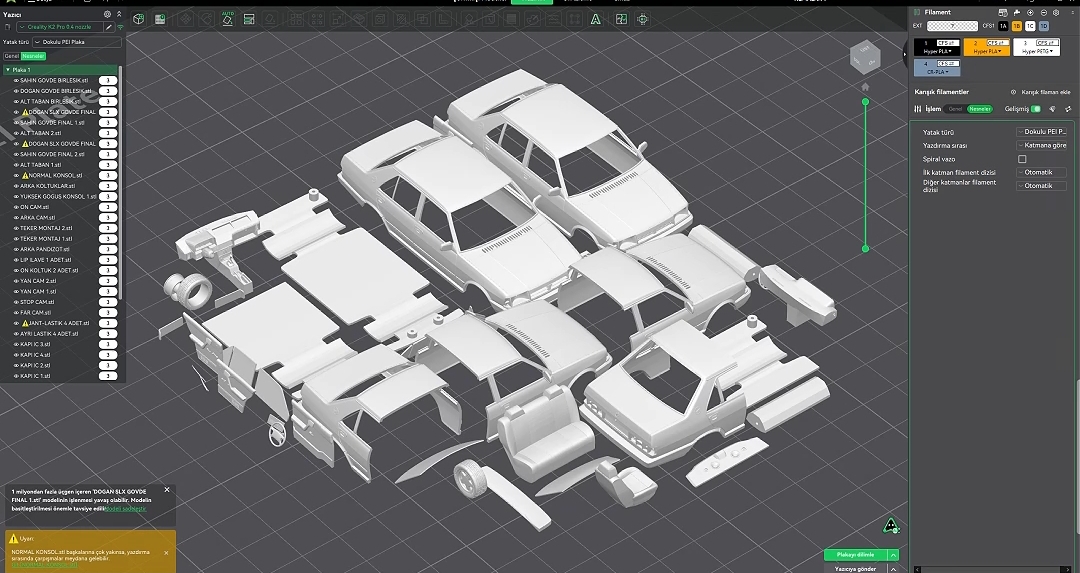Click the compare presets icon in İşlem row

tap(1068, 109)
